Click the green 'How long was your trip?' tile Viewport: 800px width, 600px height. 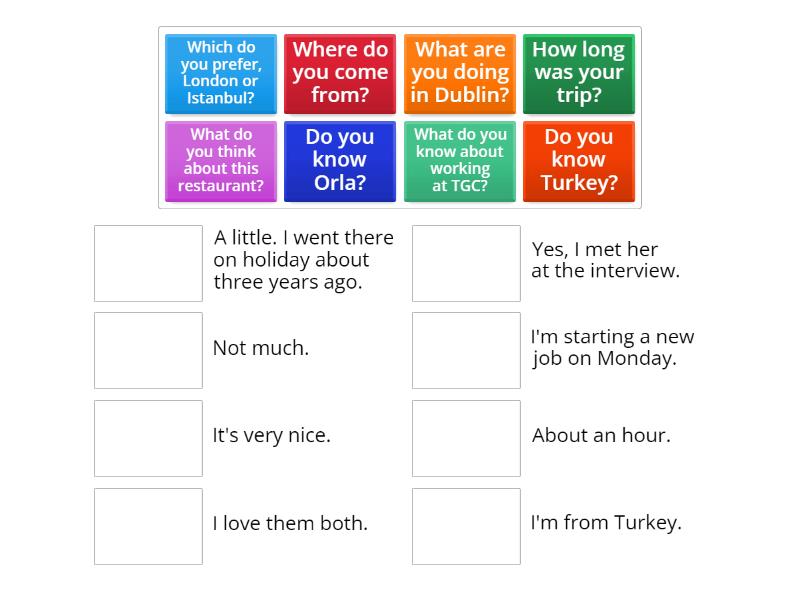(x=579, y=74)
